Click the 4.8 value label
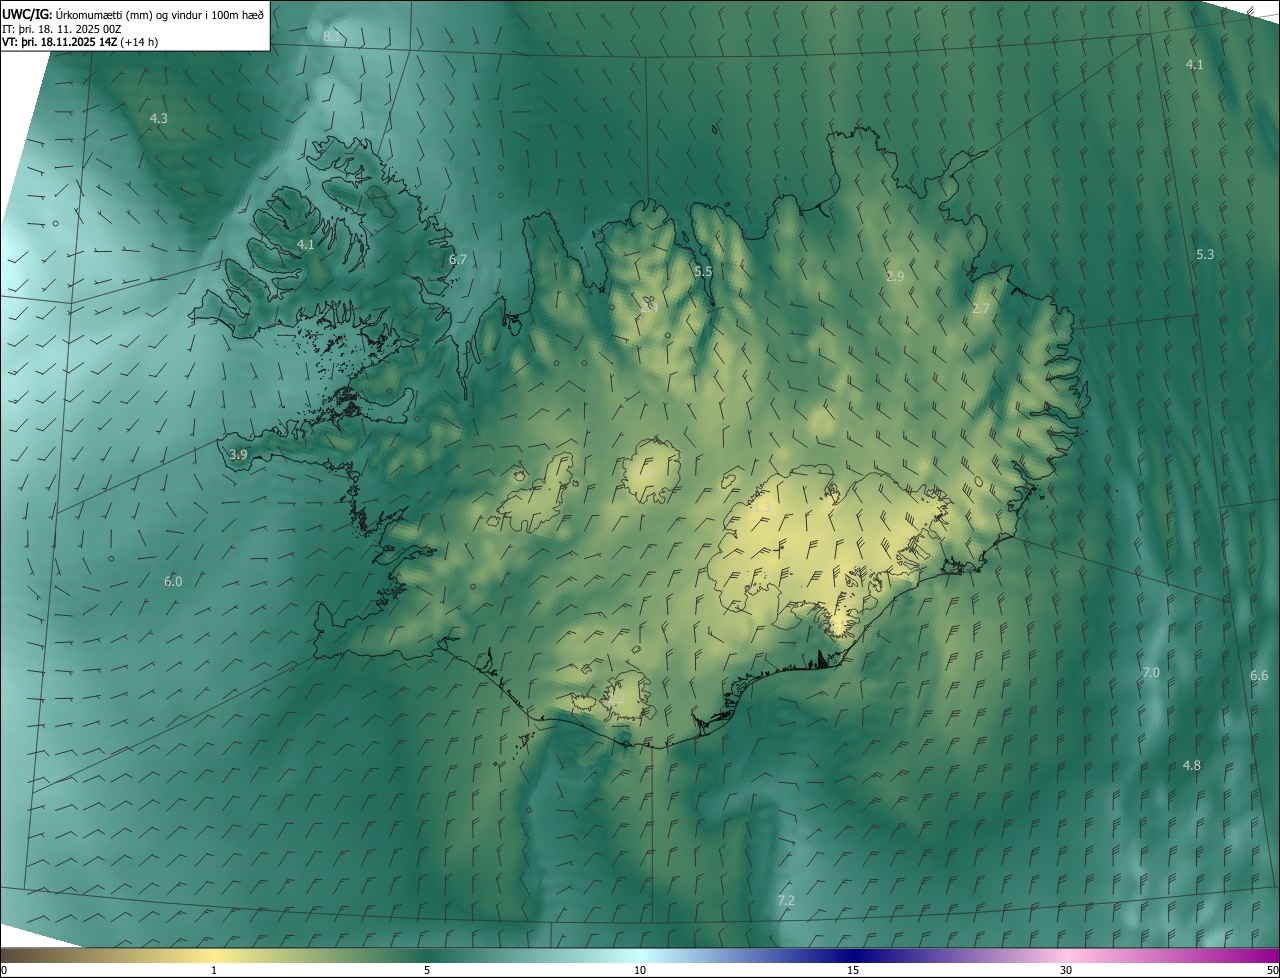This screenshot has width=1280, height=978. 1192,765
